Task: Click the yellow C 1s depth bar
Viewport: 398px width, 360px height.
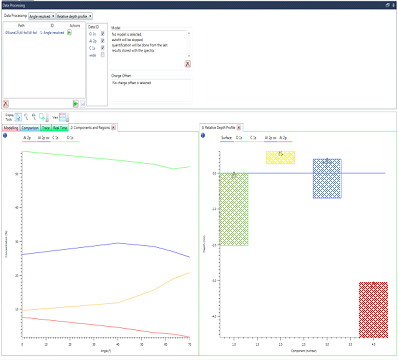Action: click(x=280, y=157)
